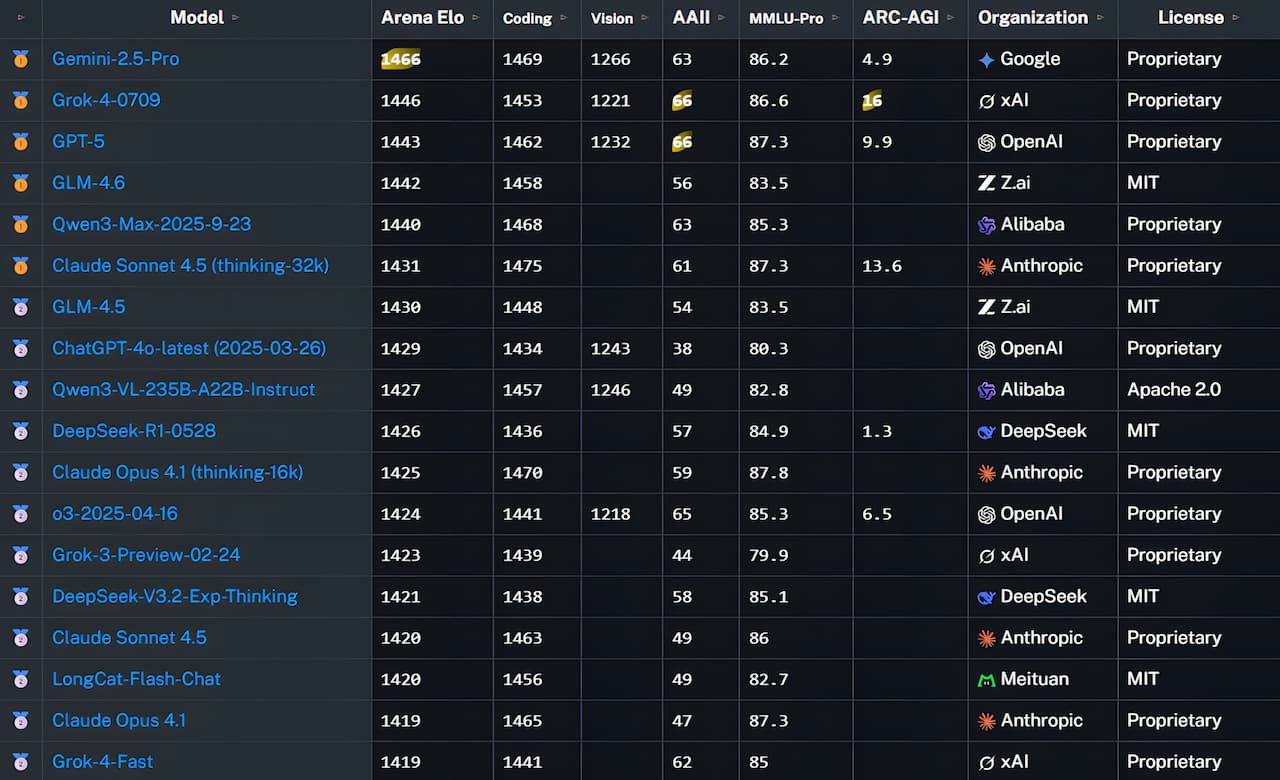Image resolution: width=1280 pixels, height=780 pixels.
Task: Click the ARC-AGI score 13.6 cell
Action: pyautogui.click(x=882, y=266)
